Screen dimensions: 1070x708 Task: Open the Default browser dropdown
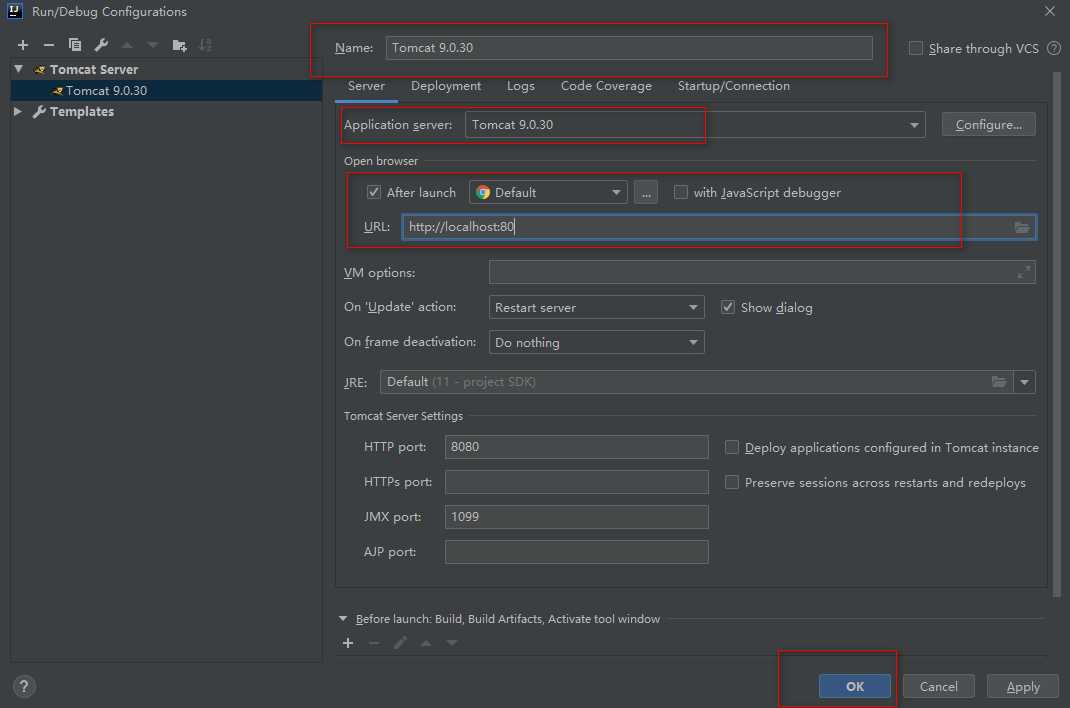point(548,192)
